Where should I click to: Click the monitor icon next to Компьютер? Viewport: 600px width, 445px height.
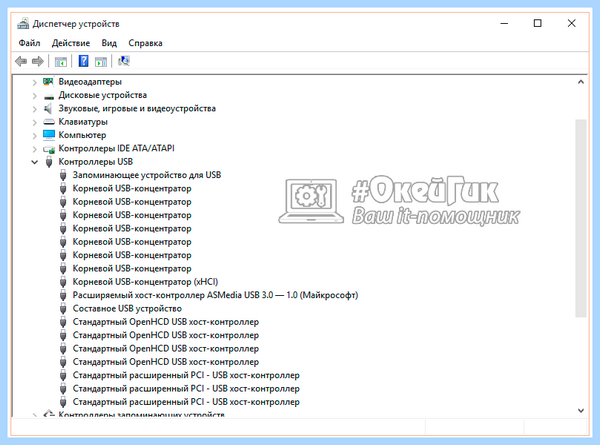(x=49, y=135)
